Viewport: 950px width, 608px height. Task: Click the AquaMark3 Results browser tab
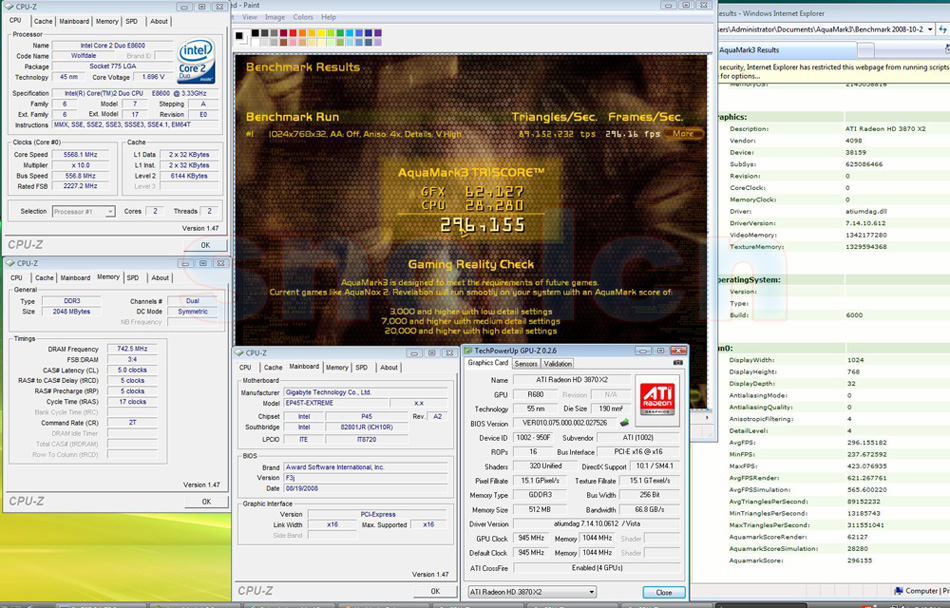786,50
